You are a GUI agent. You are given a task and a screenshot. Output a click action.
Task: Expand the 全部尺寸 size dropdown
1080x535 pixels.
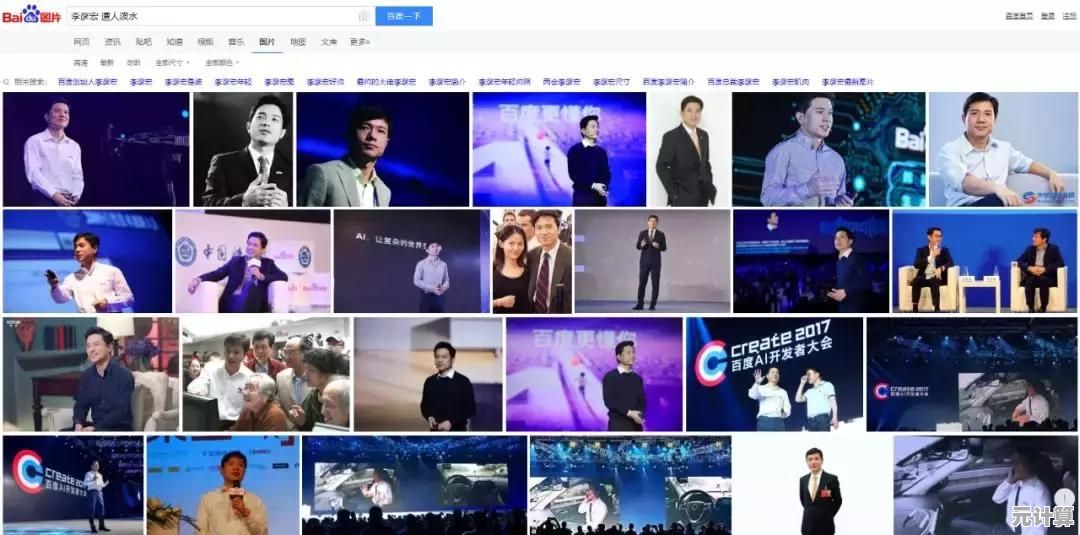(x=170, y=62)
